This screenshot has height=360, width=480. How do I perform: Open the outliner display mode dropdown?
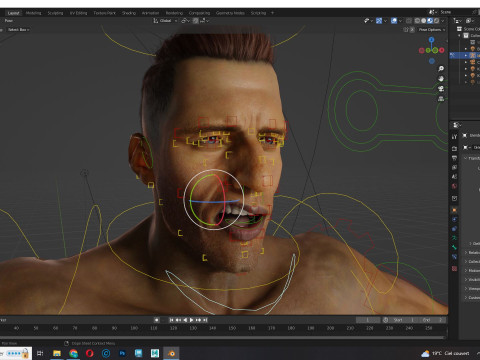click(x=458, y=21)
